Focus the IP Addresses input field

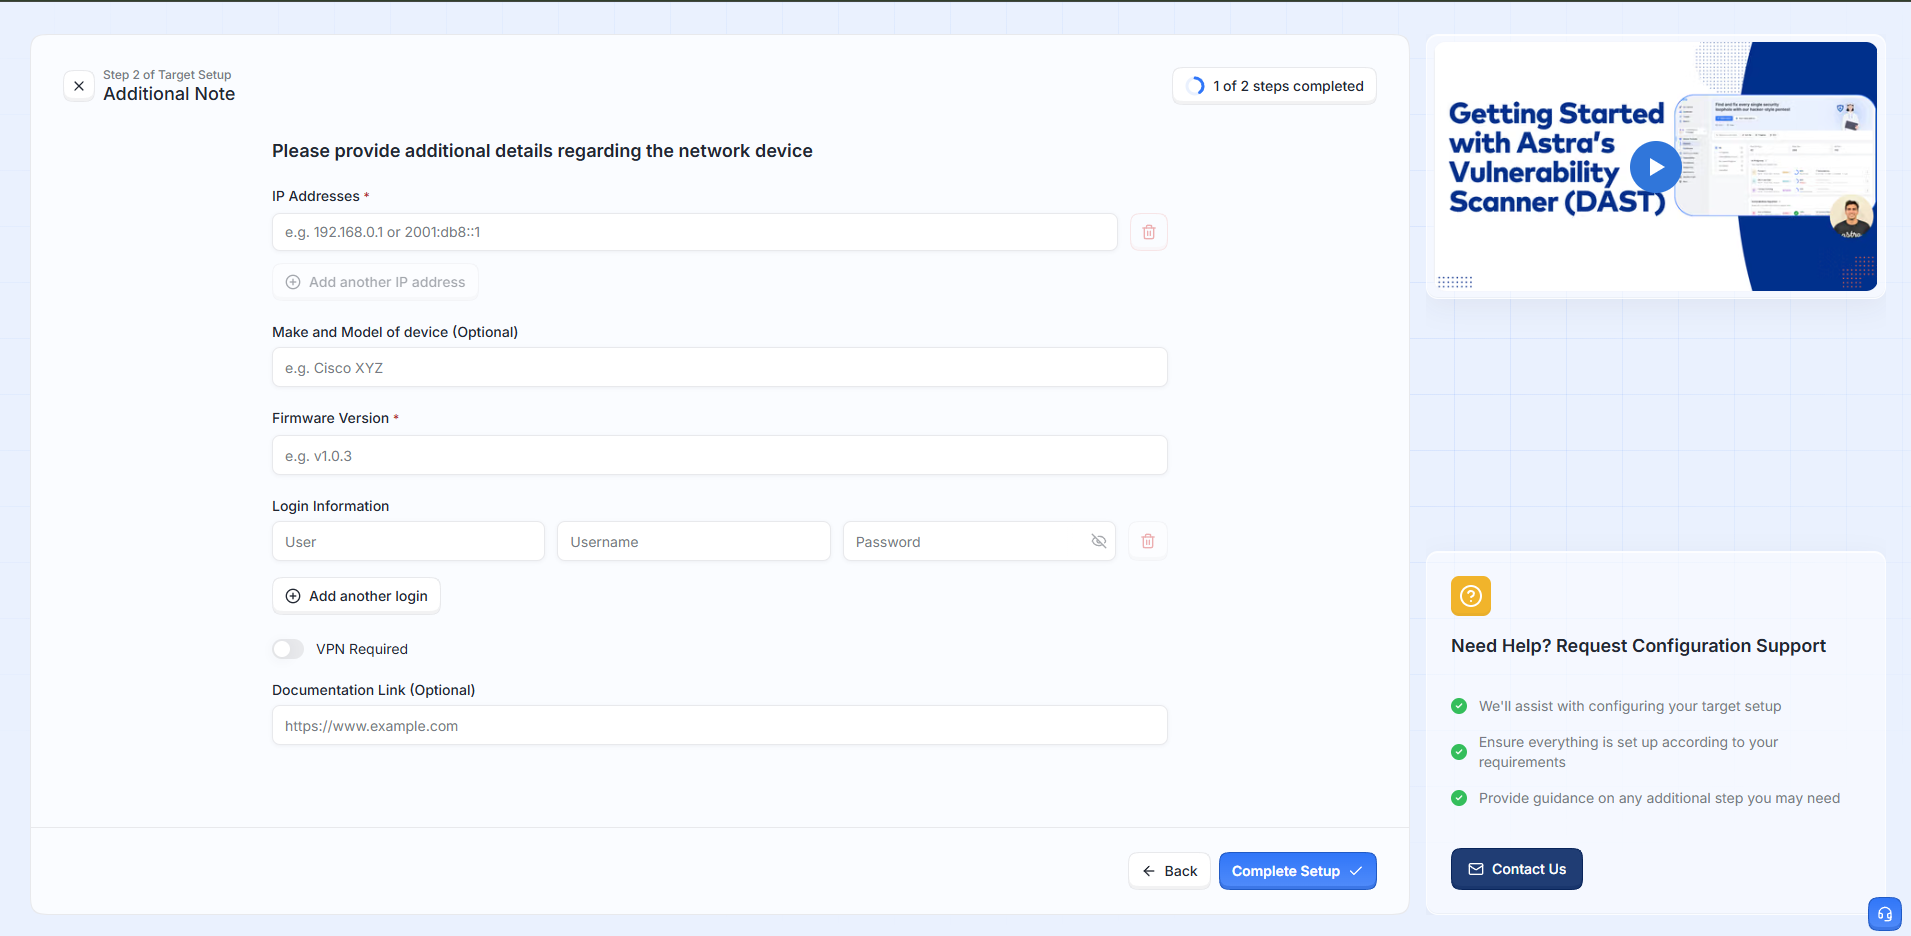[x=695, y=232]
